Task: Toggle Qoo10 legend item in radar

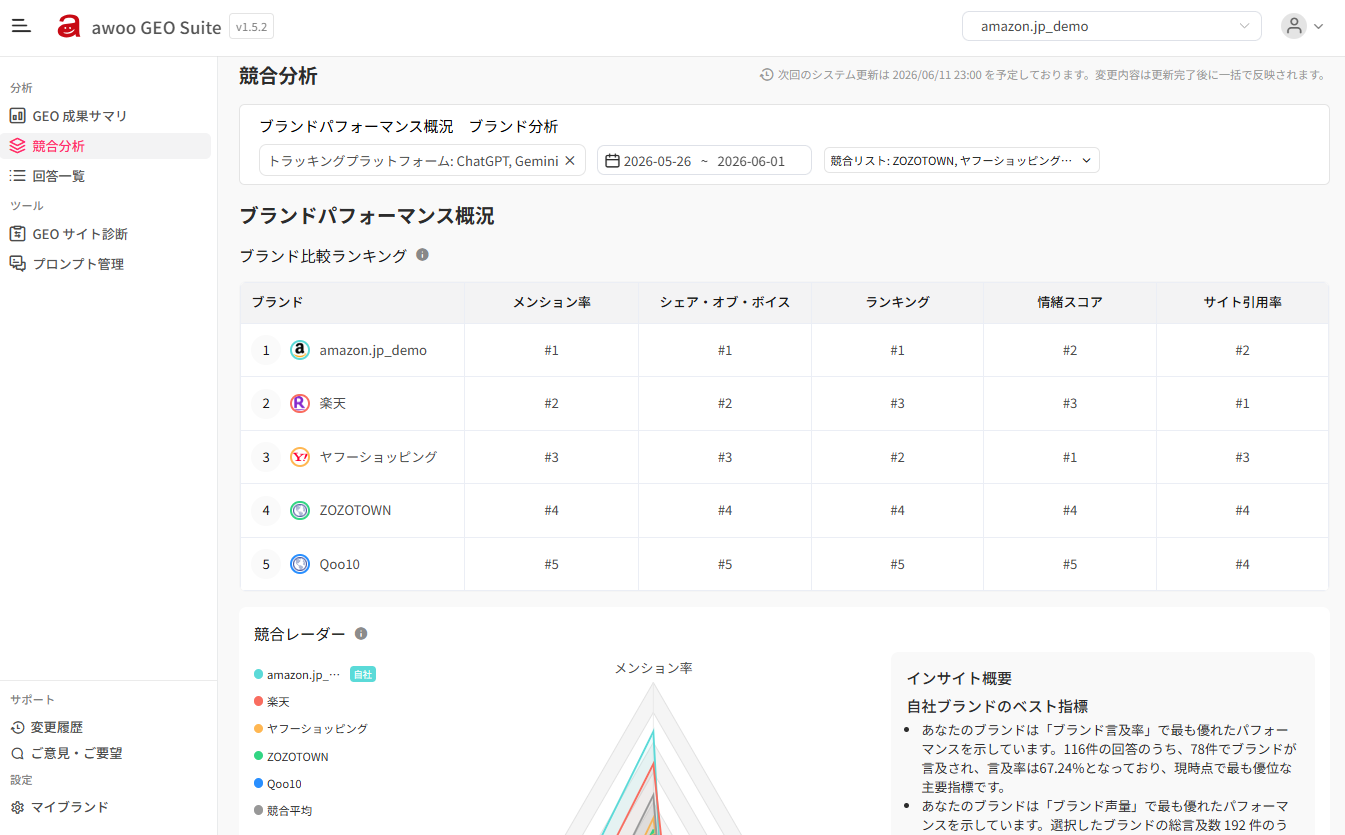Action: [x=278, y=784]
